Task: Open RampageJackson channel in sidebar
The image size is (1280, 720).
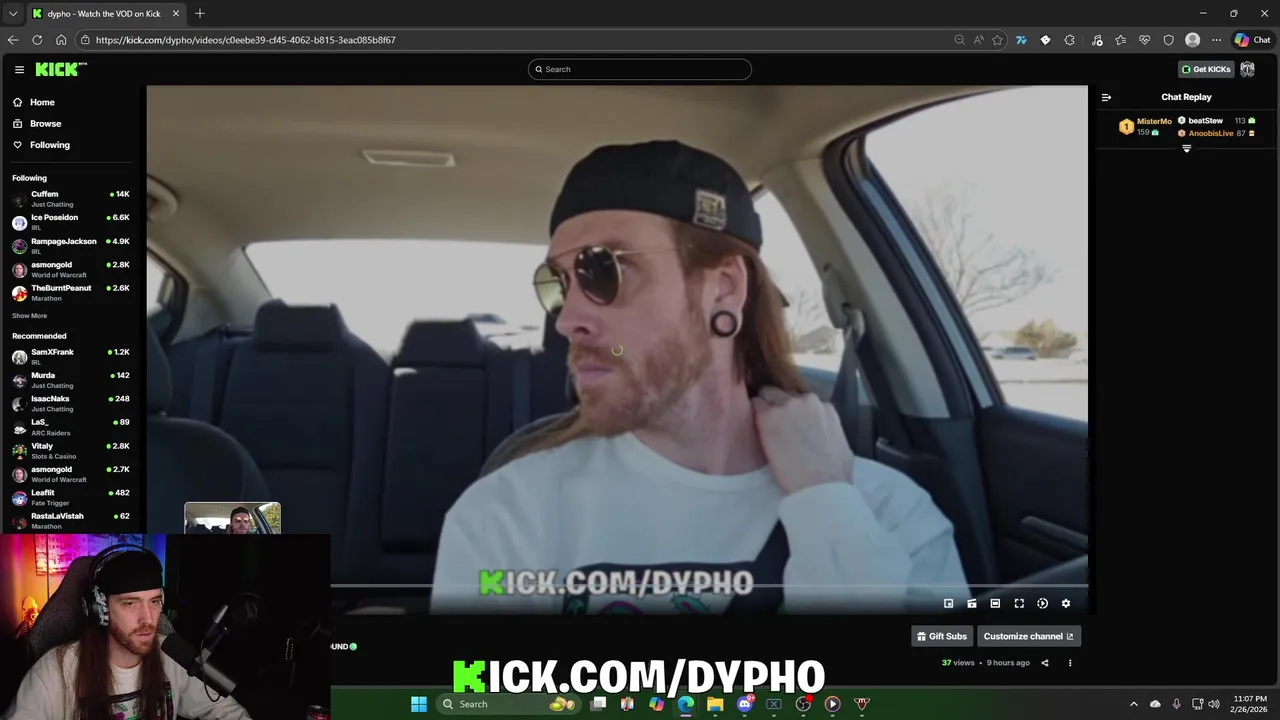Action: pyautogui.click(x=70, y=246)
